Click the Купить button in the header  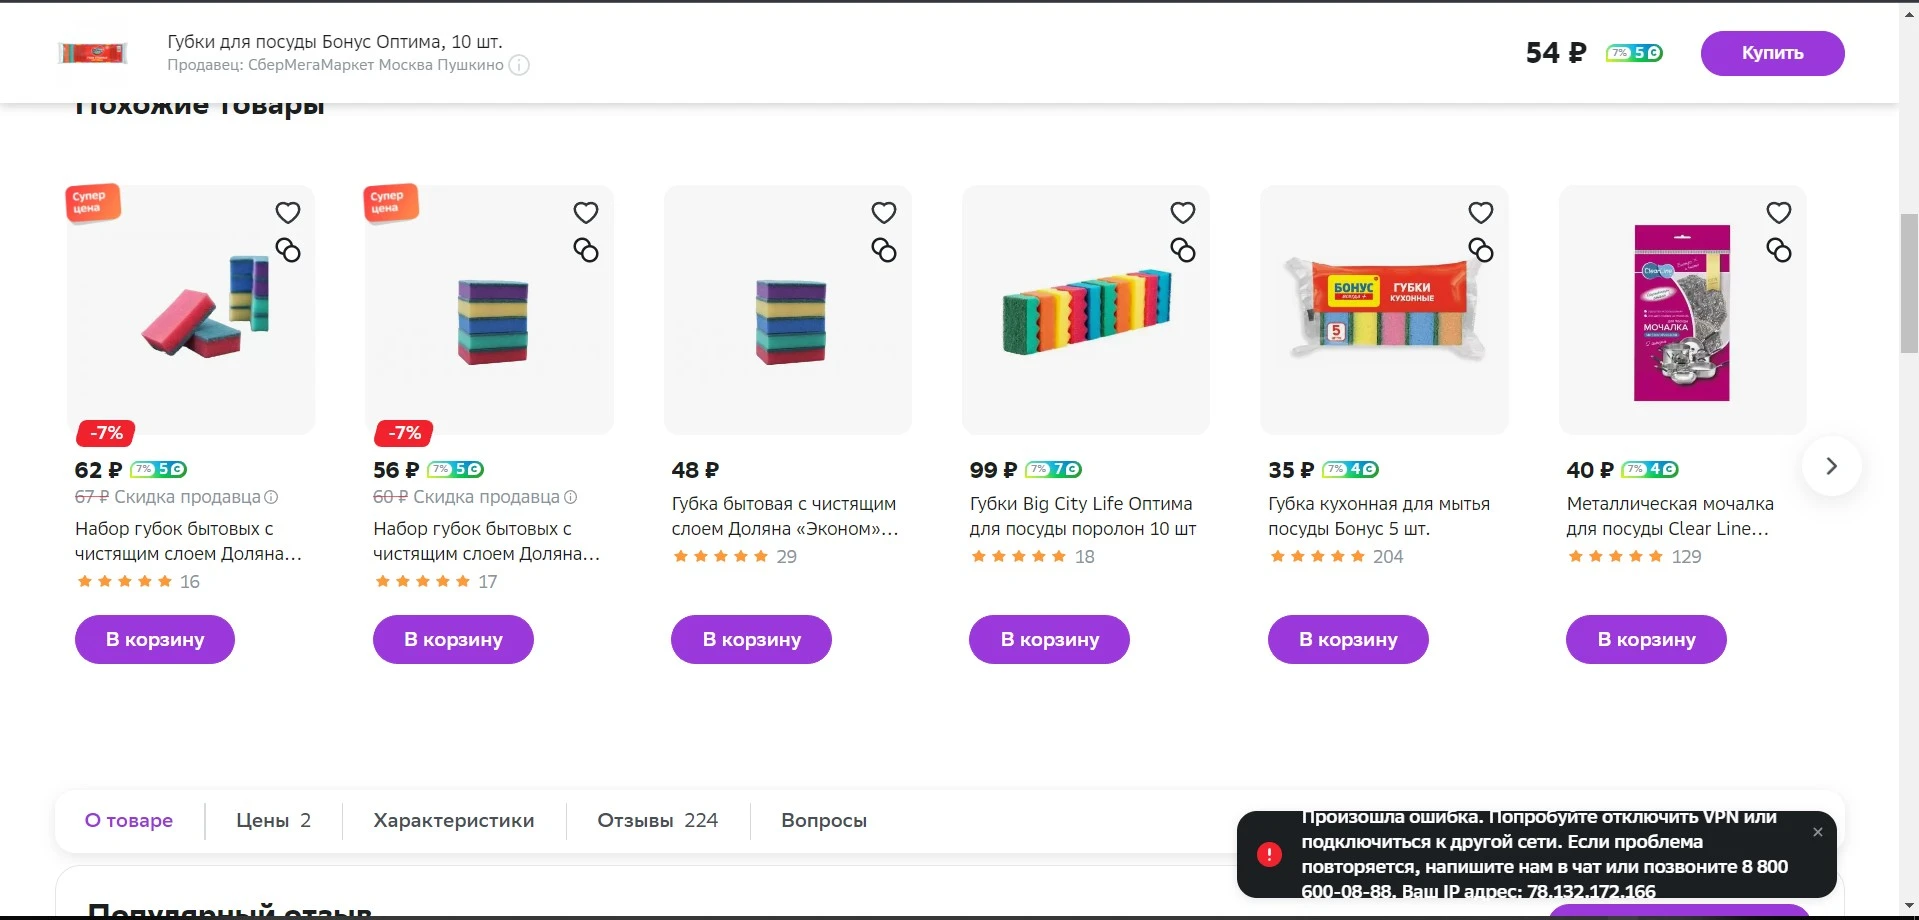[x=1772, y=53]
